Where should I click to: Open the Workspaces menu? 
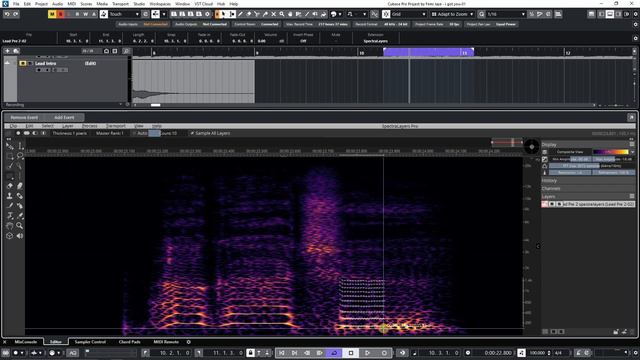click(x=160, y=4)
